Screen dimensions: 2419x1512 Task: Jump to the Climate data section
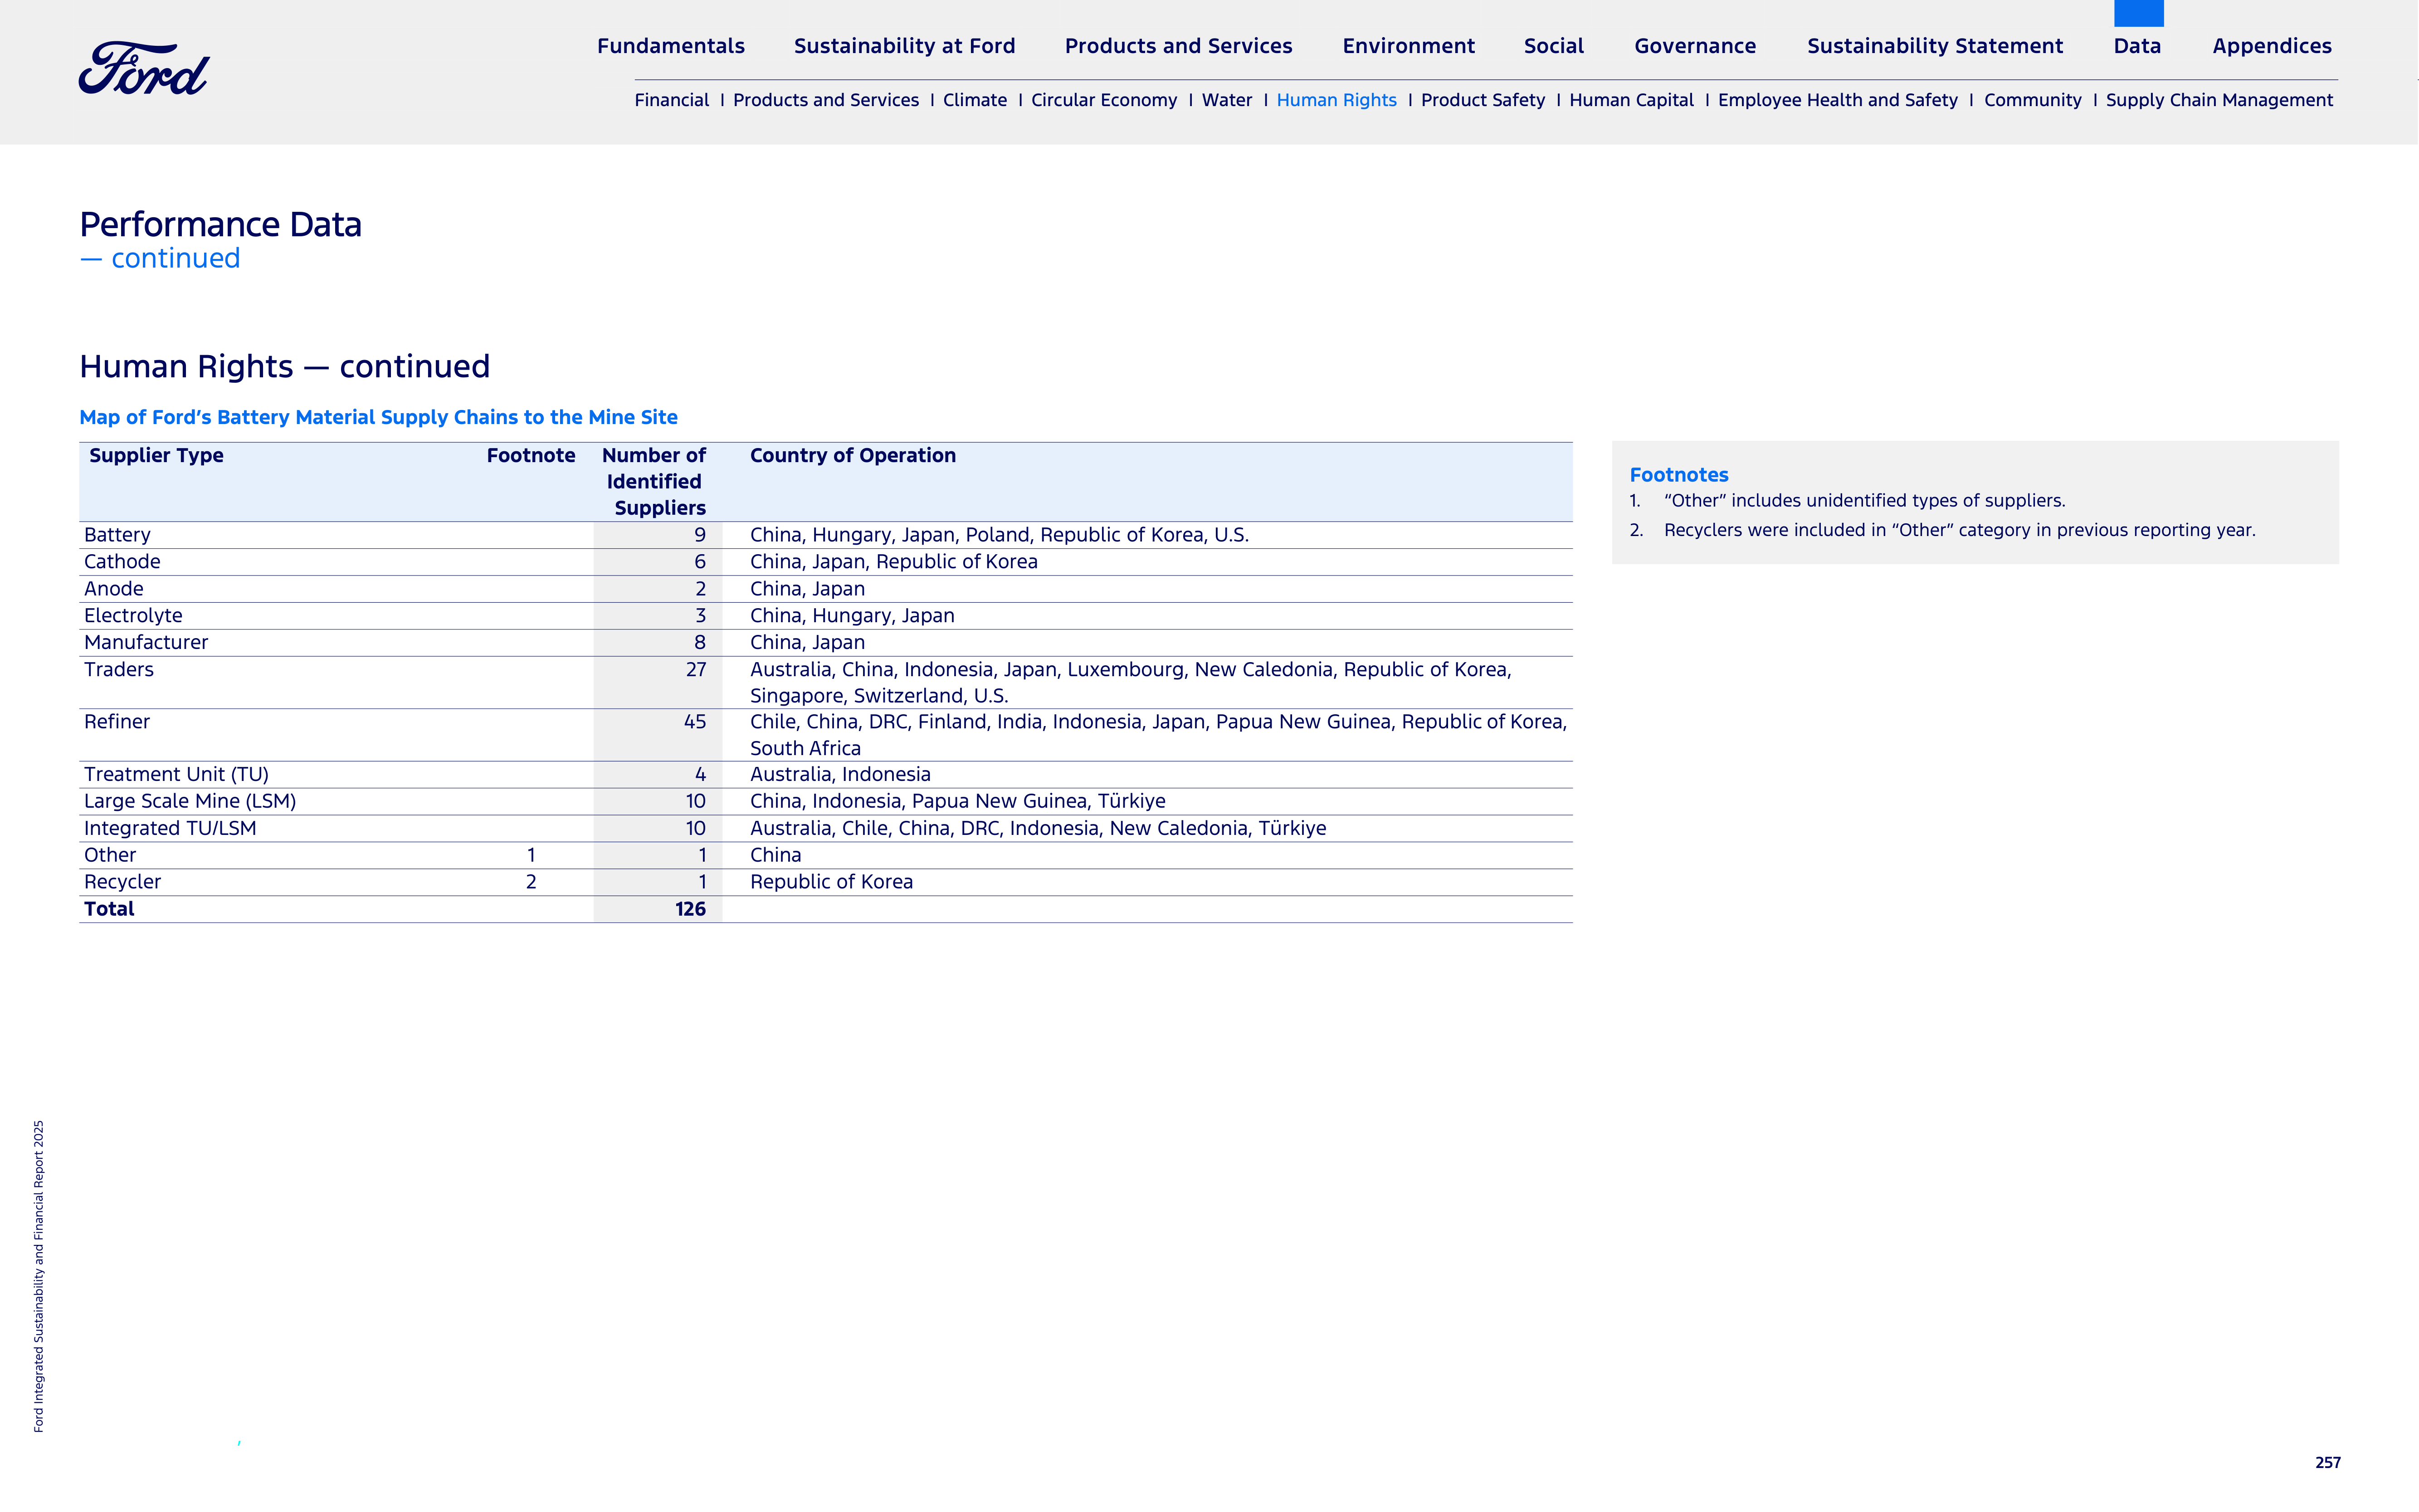pyautogui.click(x=975, y=100)
